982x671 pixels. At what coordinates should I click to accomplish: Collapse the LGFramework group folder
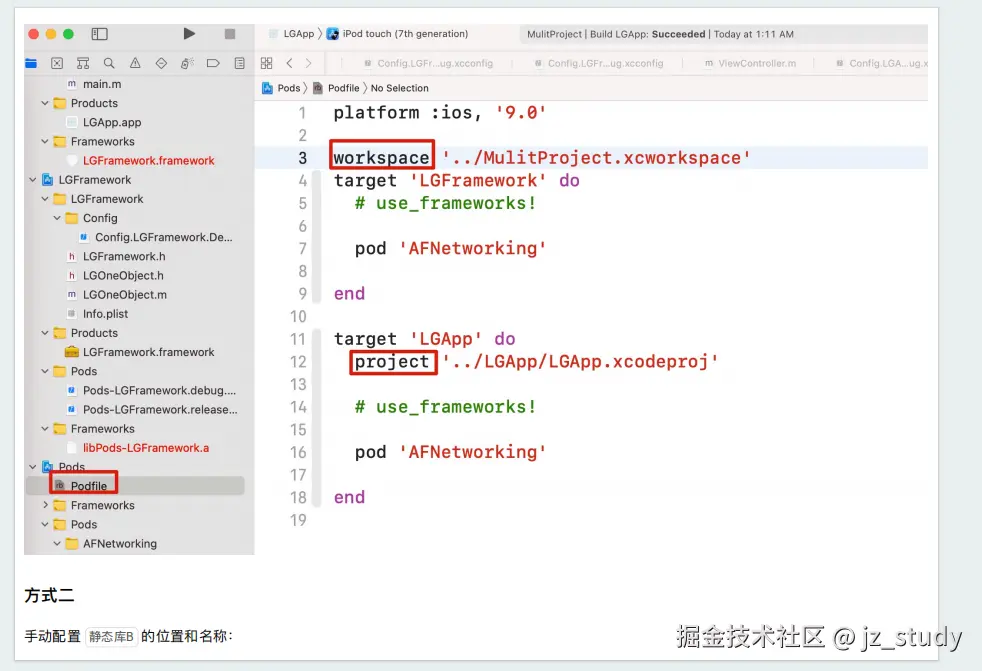coord(44,199)
